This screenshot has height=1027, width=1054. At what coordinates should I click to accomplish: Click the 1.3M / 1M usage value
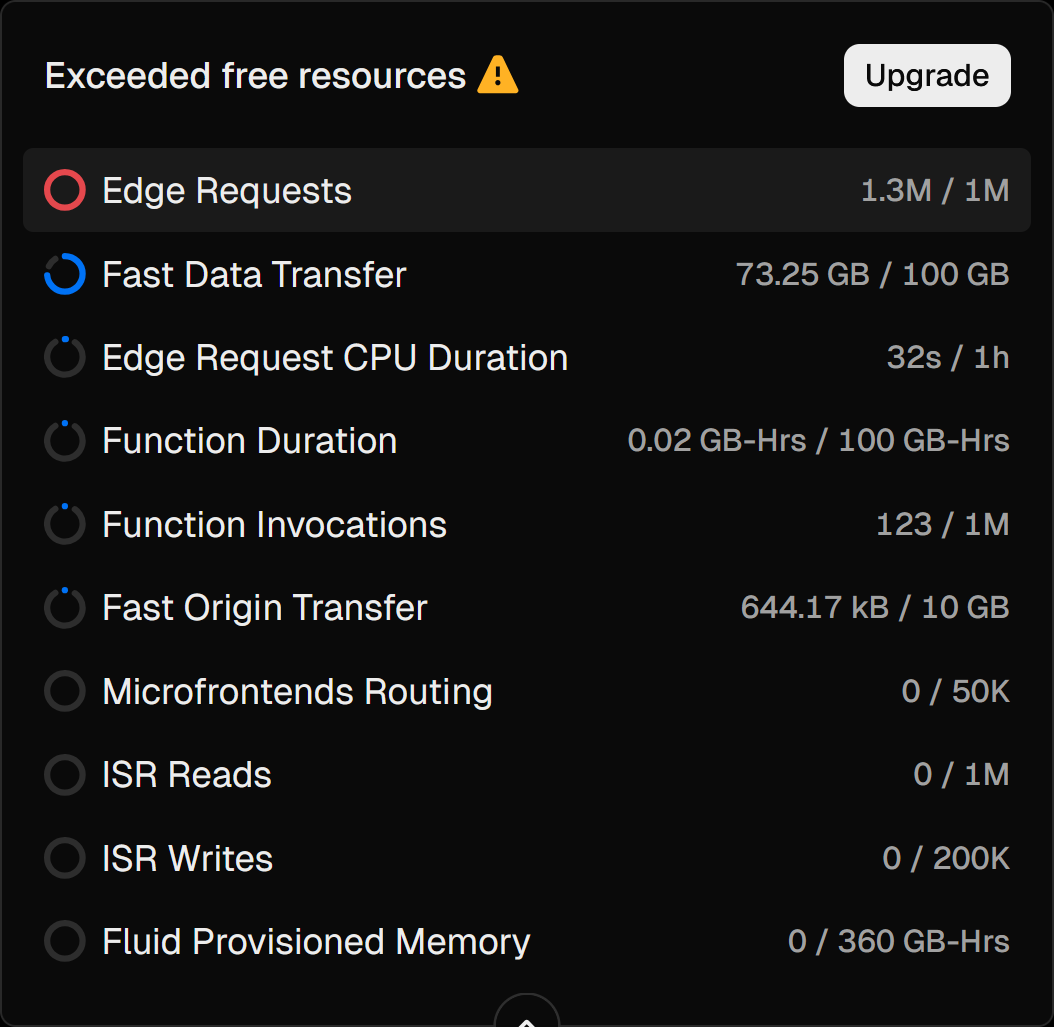click(934, 190)
